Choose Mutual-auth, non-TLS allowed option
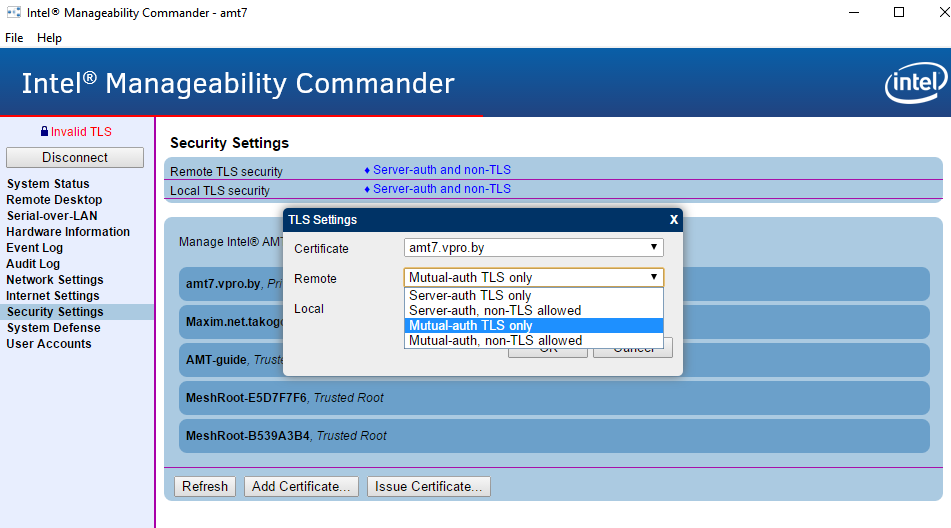 [534, 341]
